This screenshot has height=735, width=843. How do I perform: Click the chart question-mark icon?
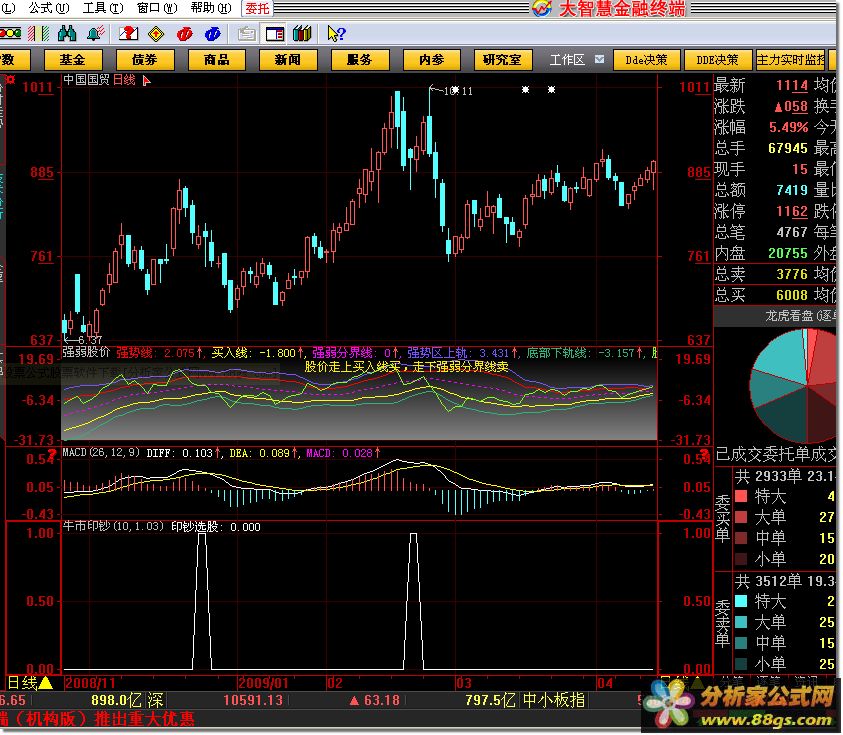pyautogui.click(x=128, y=34)
